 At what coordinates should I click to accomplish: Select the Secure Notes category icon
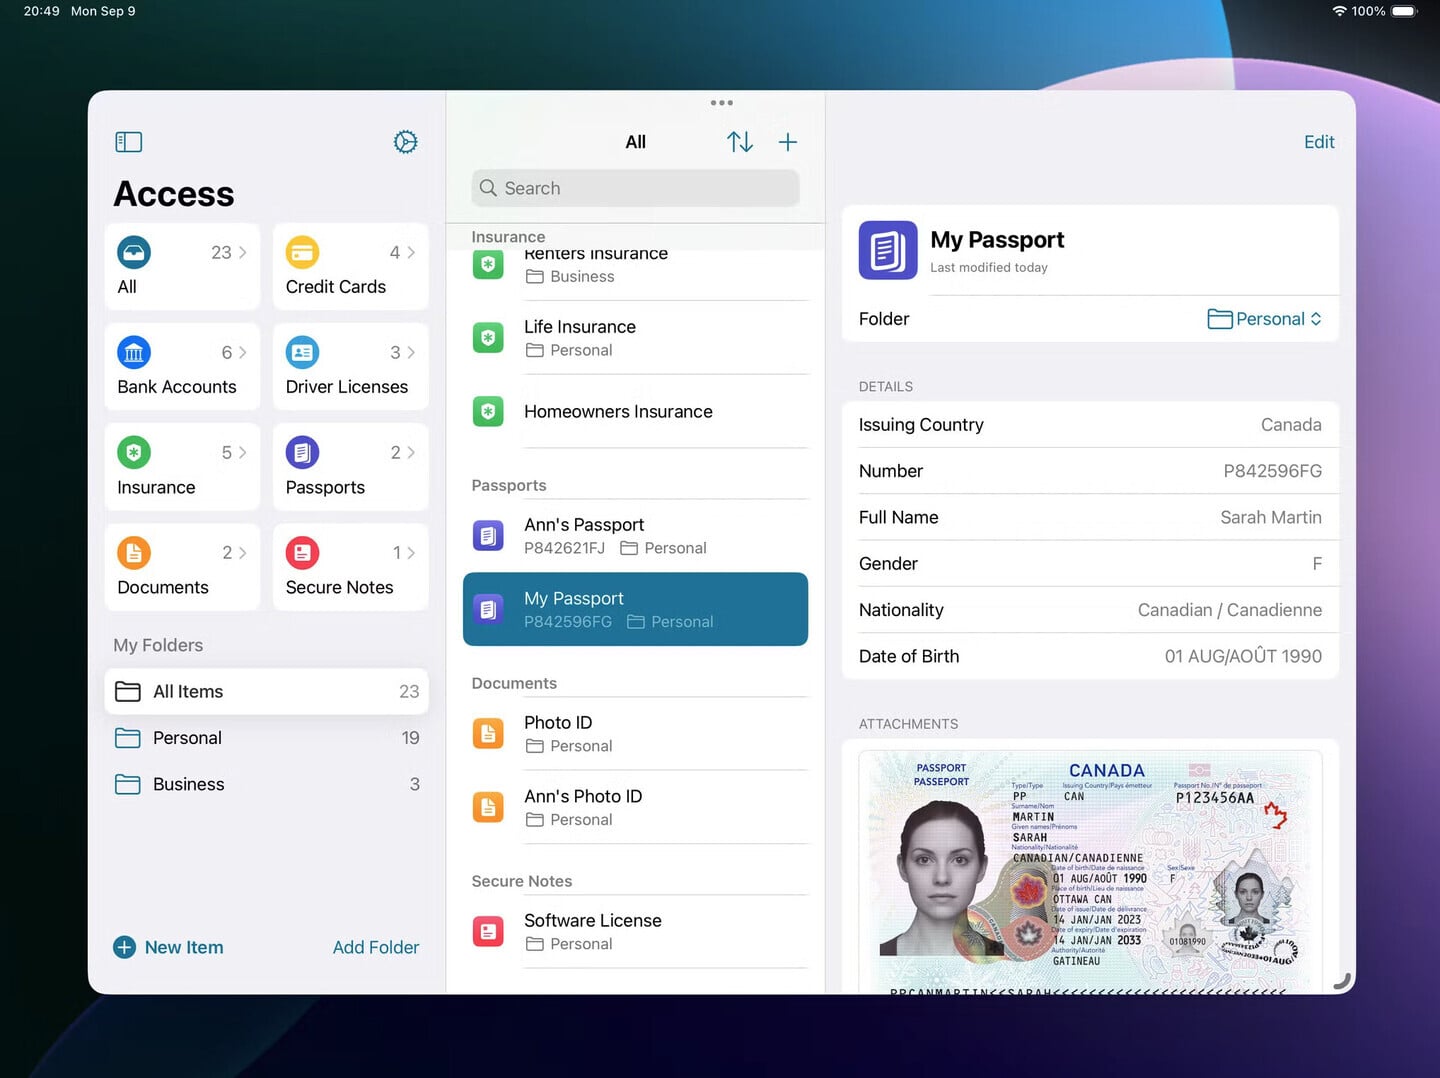coord(302,552)
